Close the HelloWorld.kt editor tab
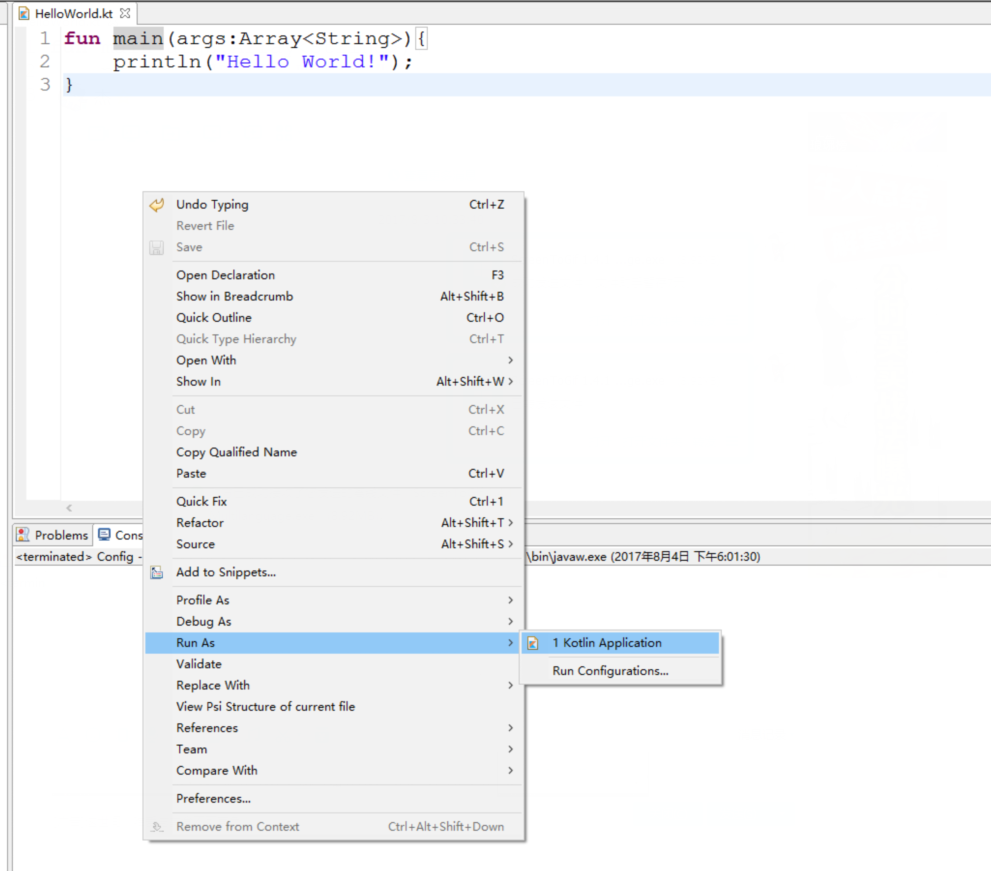The image size is (991, 871). pos(125,13)
